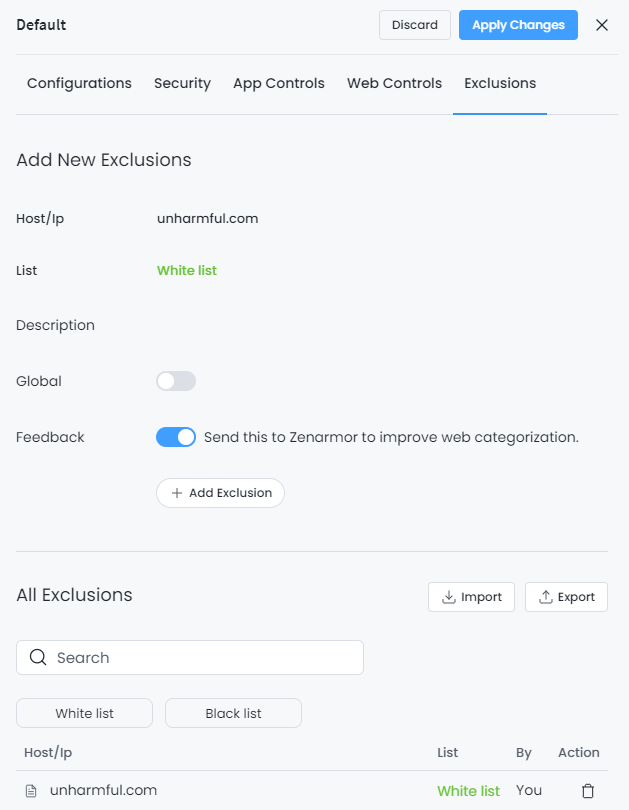
Task: Click the List column header
Action: (x=448, y=753)
